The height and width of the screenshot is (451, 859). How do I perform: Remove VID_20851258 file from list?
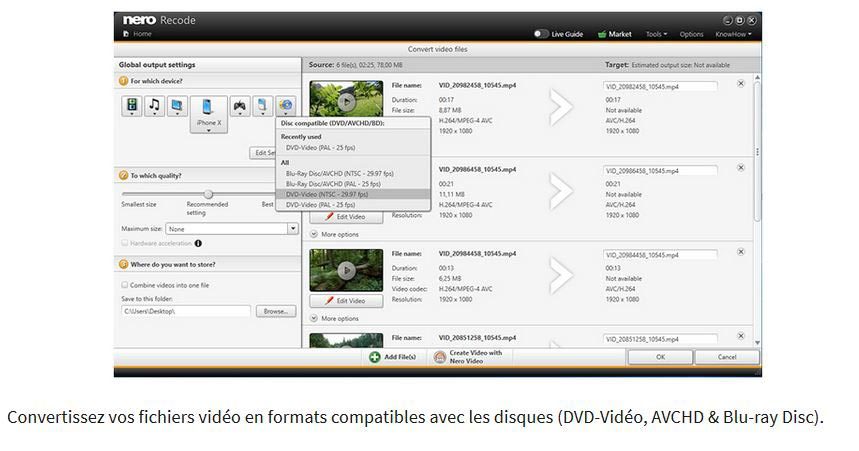pos(741,336)
